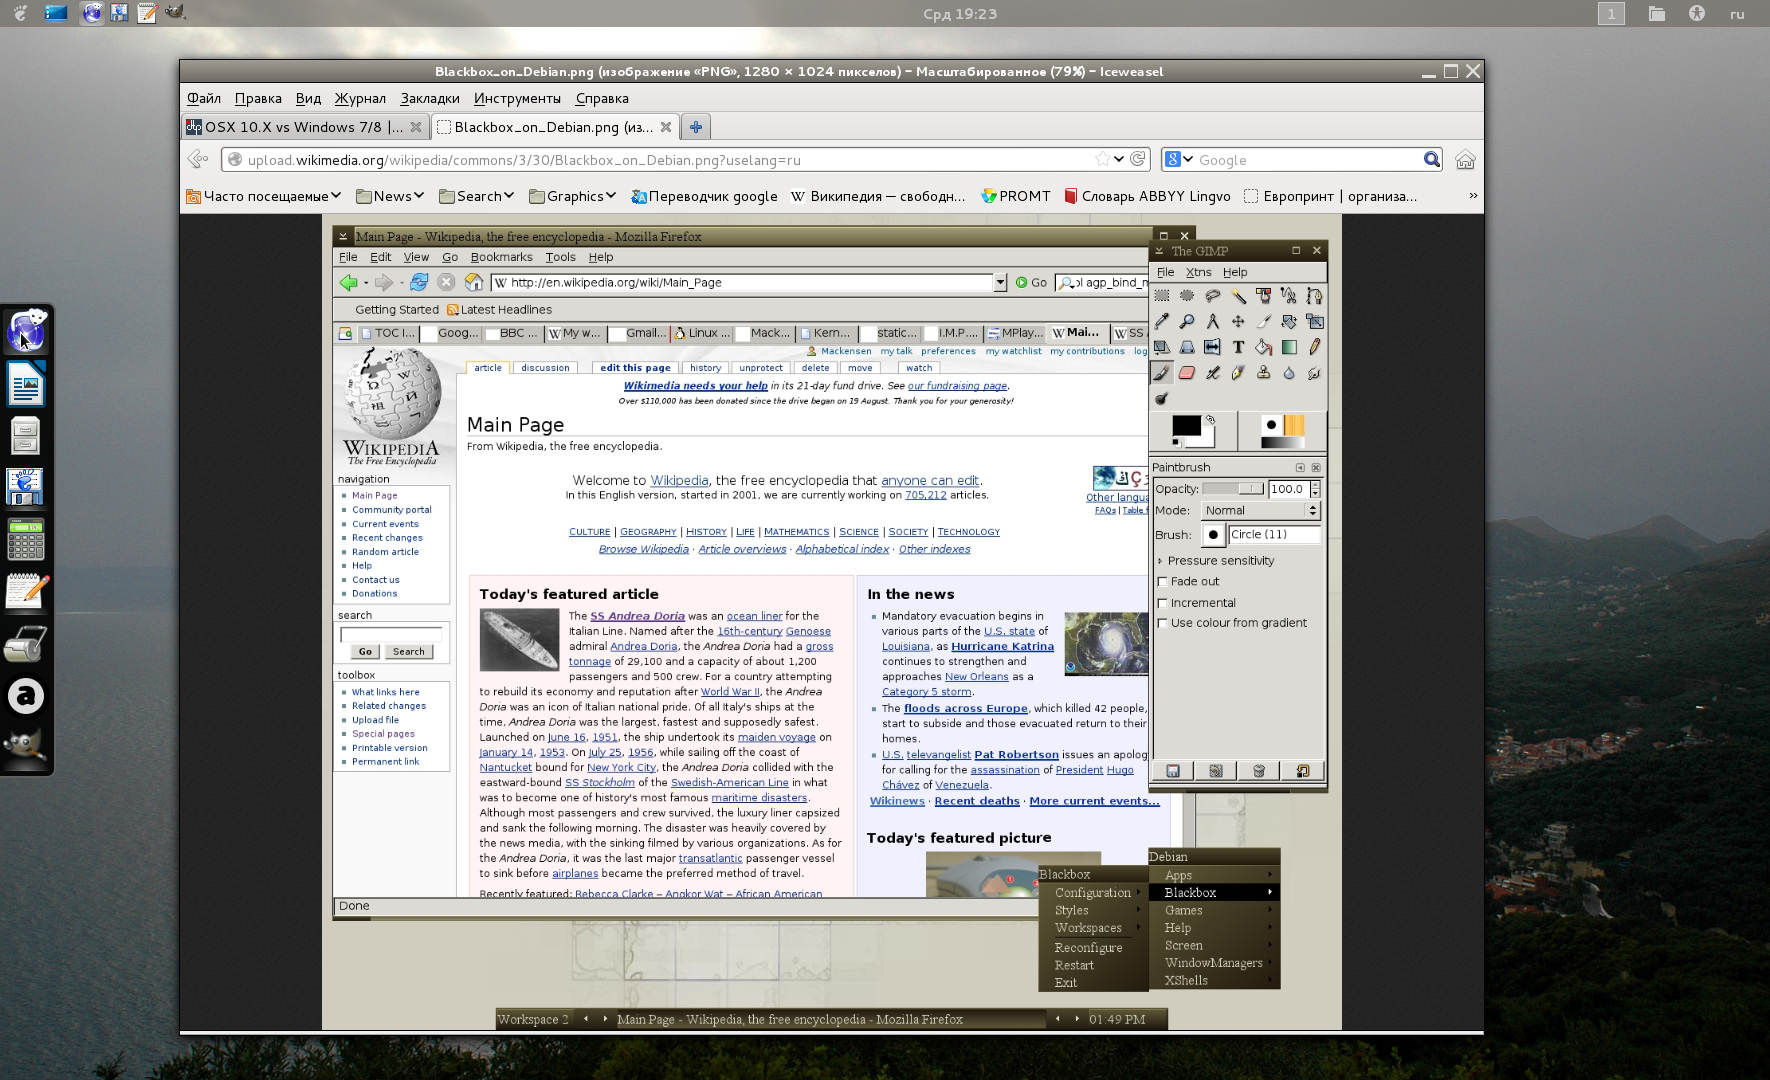The image size is (1770, 1080).
Task: Launch Iceweasel browser from the left dock
Action: click(26, 331)
